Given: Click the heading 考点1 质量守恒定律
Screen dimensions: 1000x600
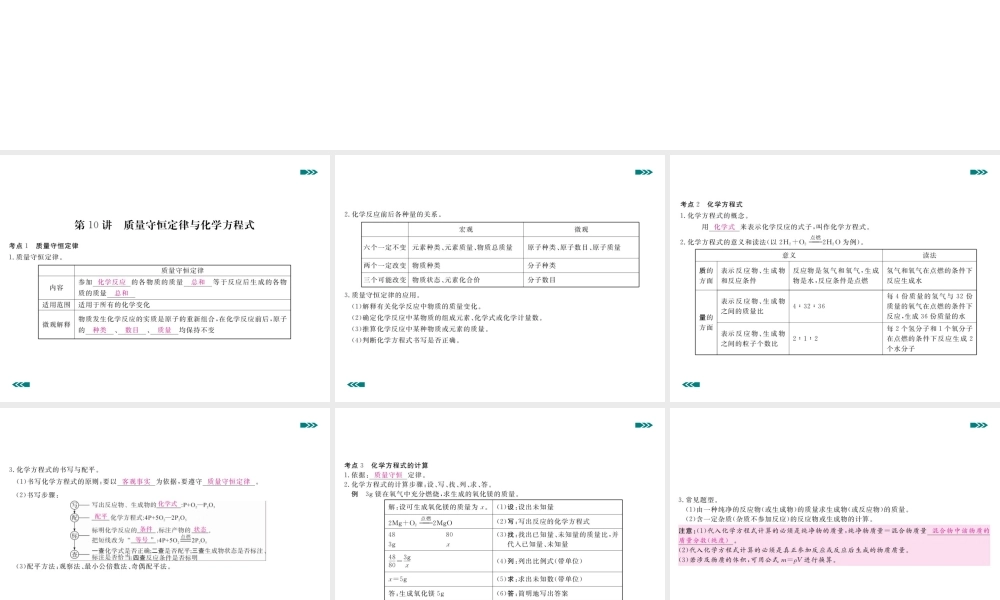Looking at the screenshot, I should [43, 245].
